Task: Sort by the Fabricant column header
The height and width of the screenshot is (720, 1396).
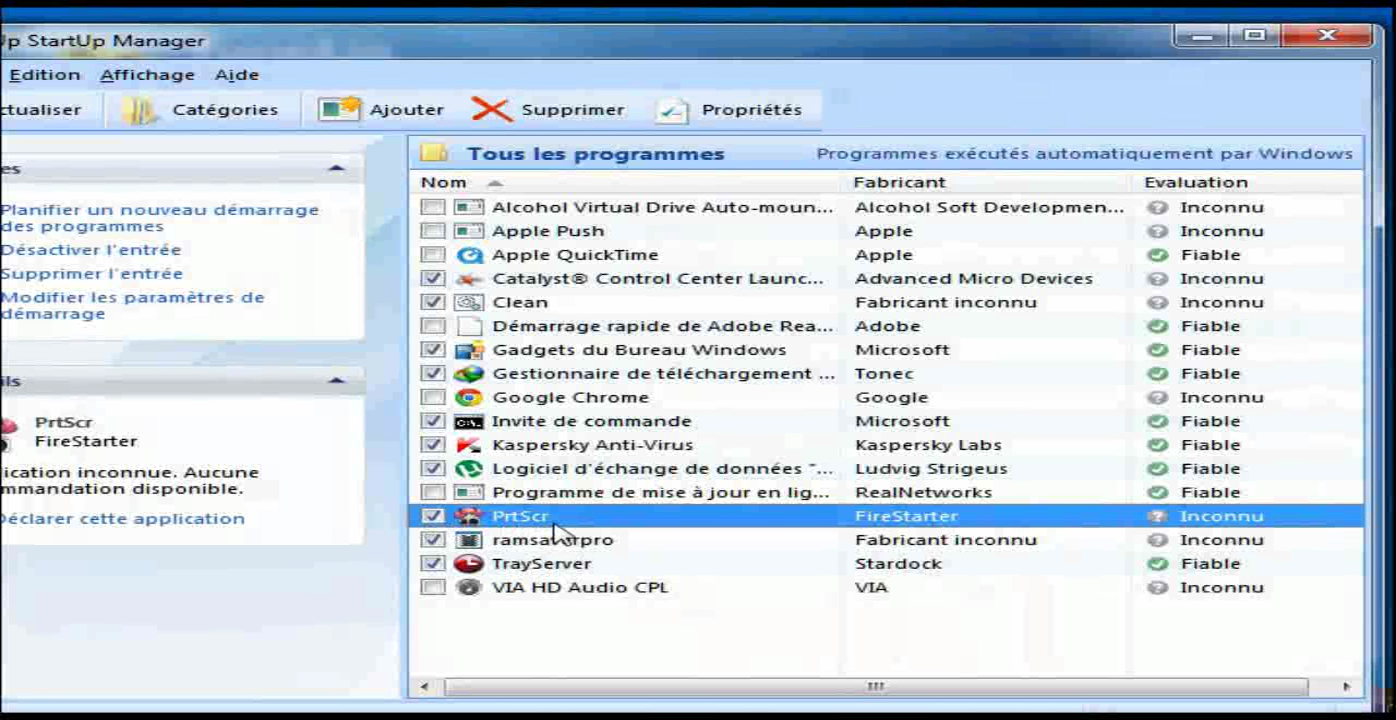Action: [x=899, y=182]
